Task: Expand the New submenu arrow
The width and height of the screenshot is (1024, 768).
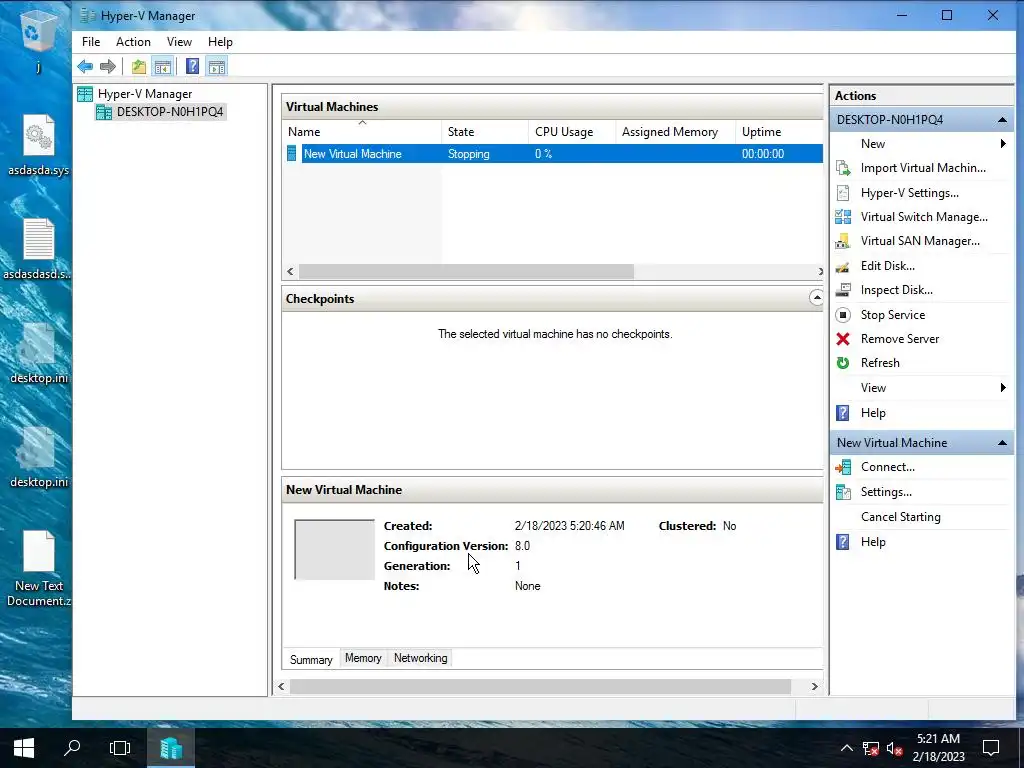Action: click(1004, 144)
